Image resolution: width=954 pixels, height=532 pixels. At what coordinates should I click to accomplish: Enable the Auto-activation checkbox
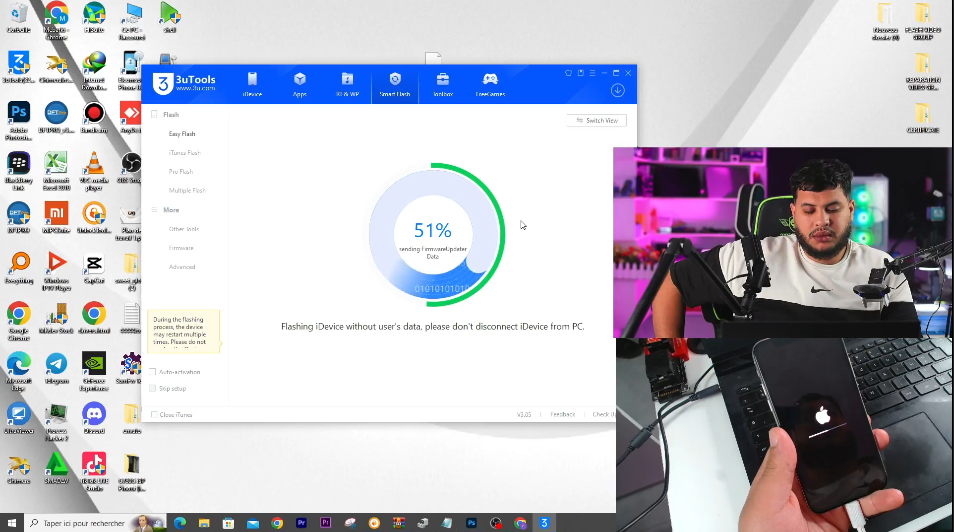[153, 371]
